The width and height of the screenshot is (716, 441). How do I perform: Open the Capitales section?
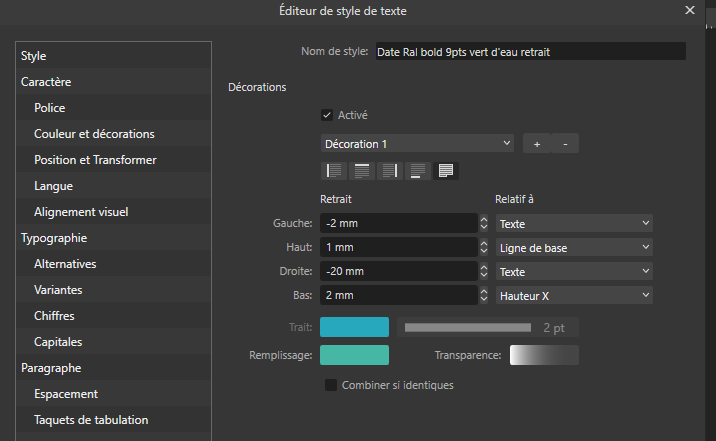point(113,342)
